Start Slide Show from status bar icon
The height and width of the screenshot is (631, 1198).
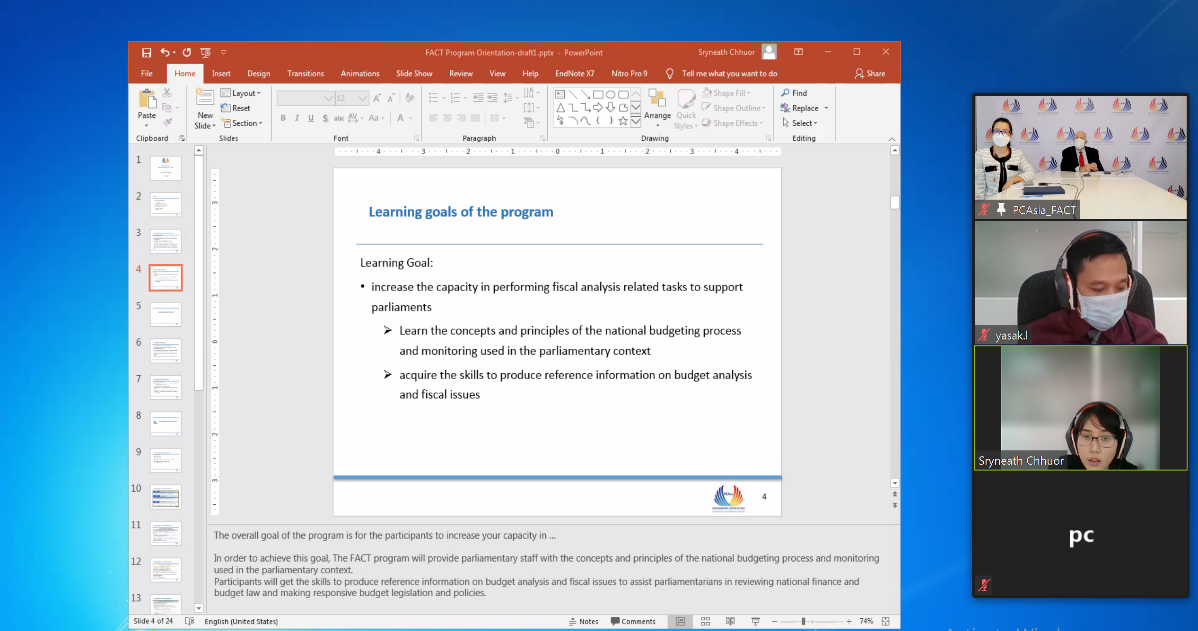[x=756, y=622]
